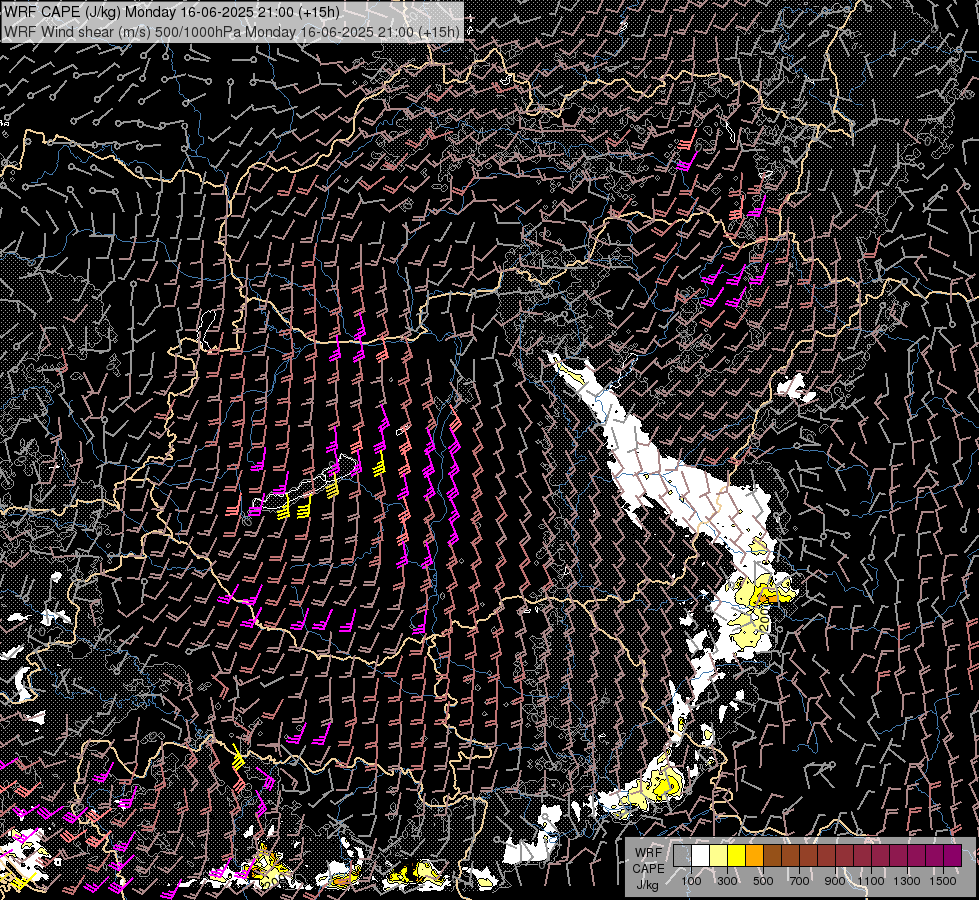Click the '500' label in the legend

click(763, 881)
